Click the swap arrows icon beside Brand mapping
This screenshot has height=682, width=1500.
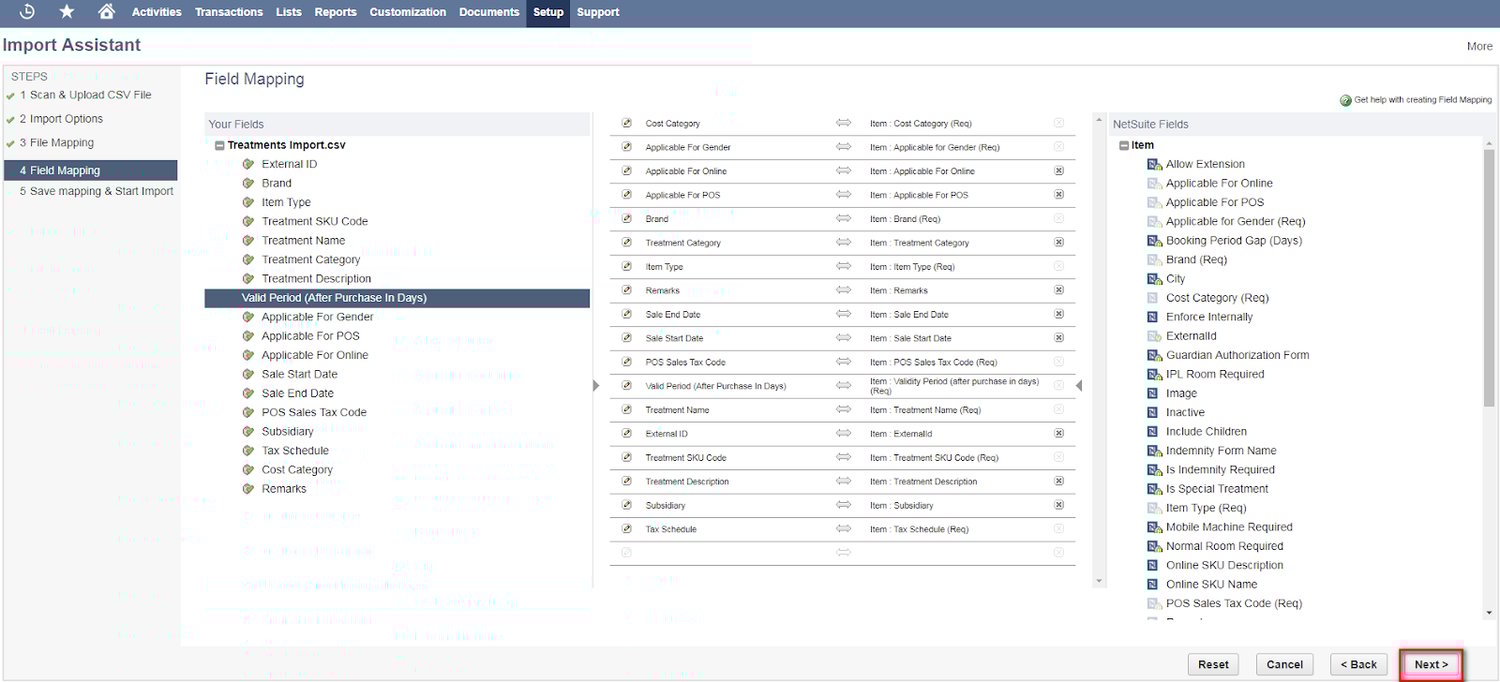pyautogui.click(x=843, y=218)
